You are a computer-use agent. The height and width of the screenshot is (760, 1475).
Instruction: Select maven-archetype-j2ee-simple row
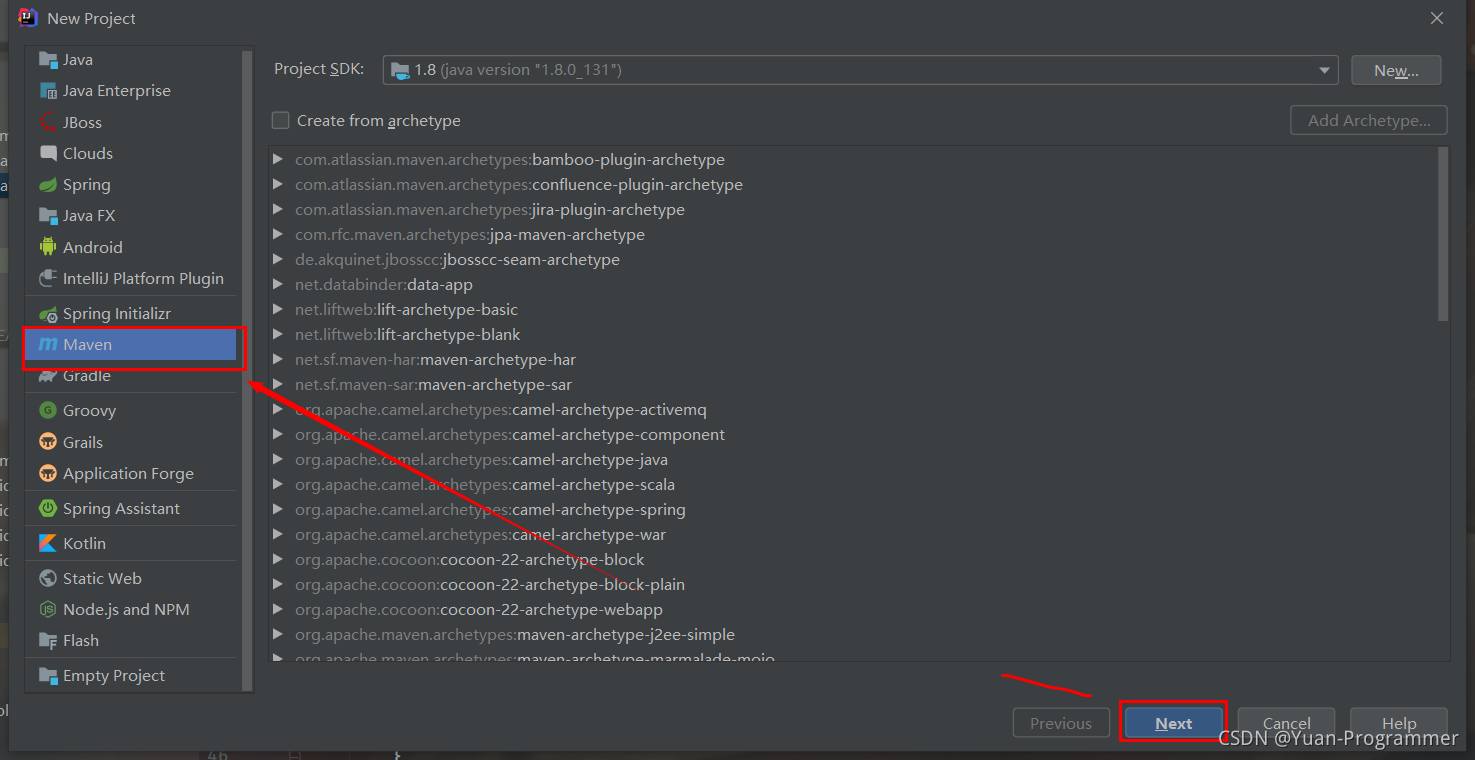(853, 634)
